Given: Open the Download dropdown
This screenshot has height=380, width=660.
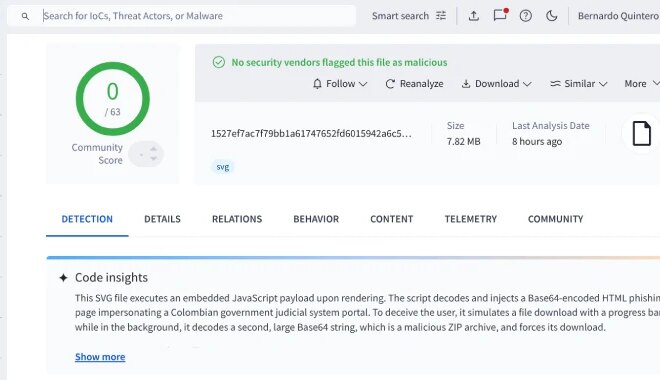Looking at the screenshot, I should click(496, 84).
